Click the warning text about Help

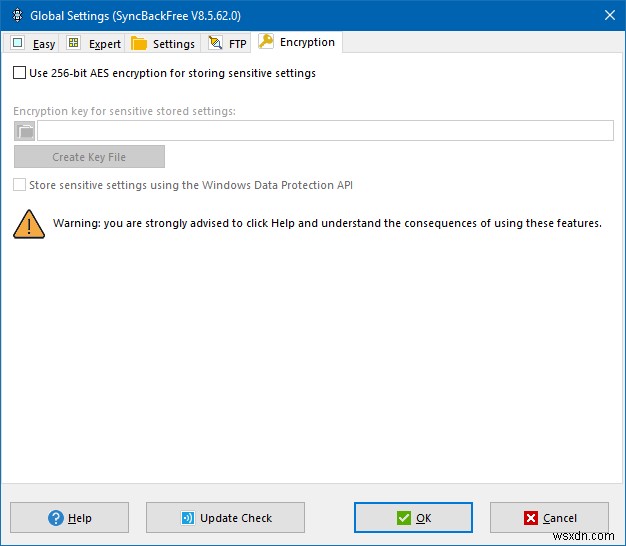tap(327, 223)
